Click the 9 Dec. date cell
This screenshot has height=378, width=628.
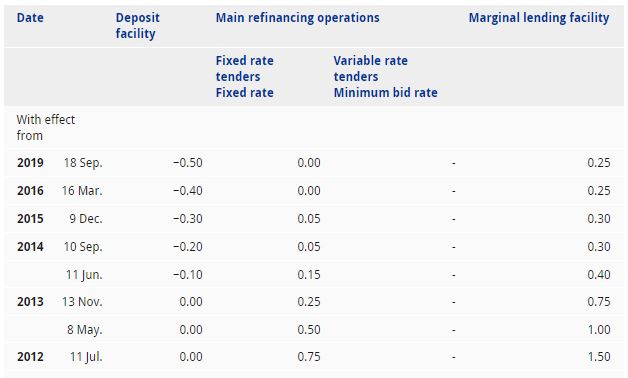coord(86,219)
